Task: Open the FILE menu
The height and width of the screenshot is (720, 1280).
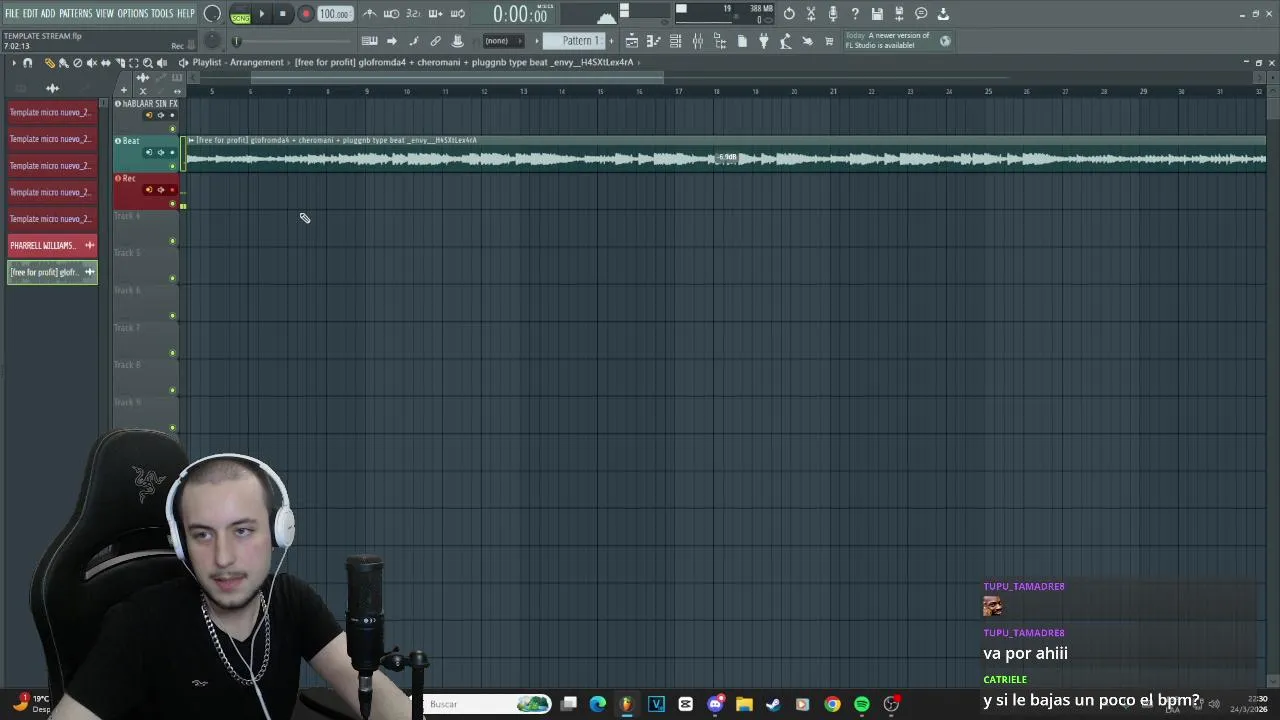Action: point(12,14)
